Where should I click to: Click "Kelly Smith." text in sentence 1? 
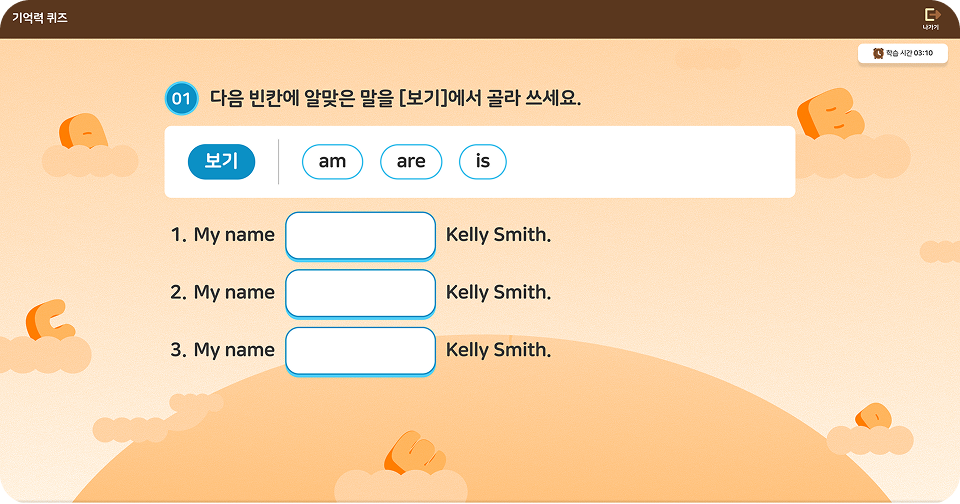click(x=498, y=235)
